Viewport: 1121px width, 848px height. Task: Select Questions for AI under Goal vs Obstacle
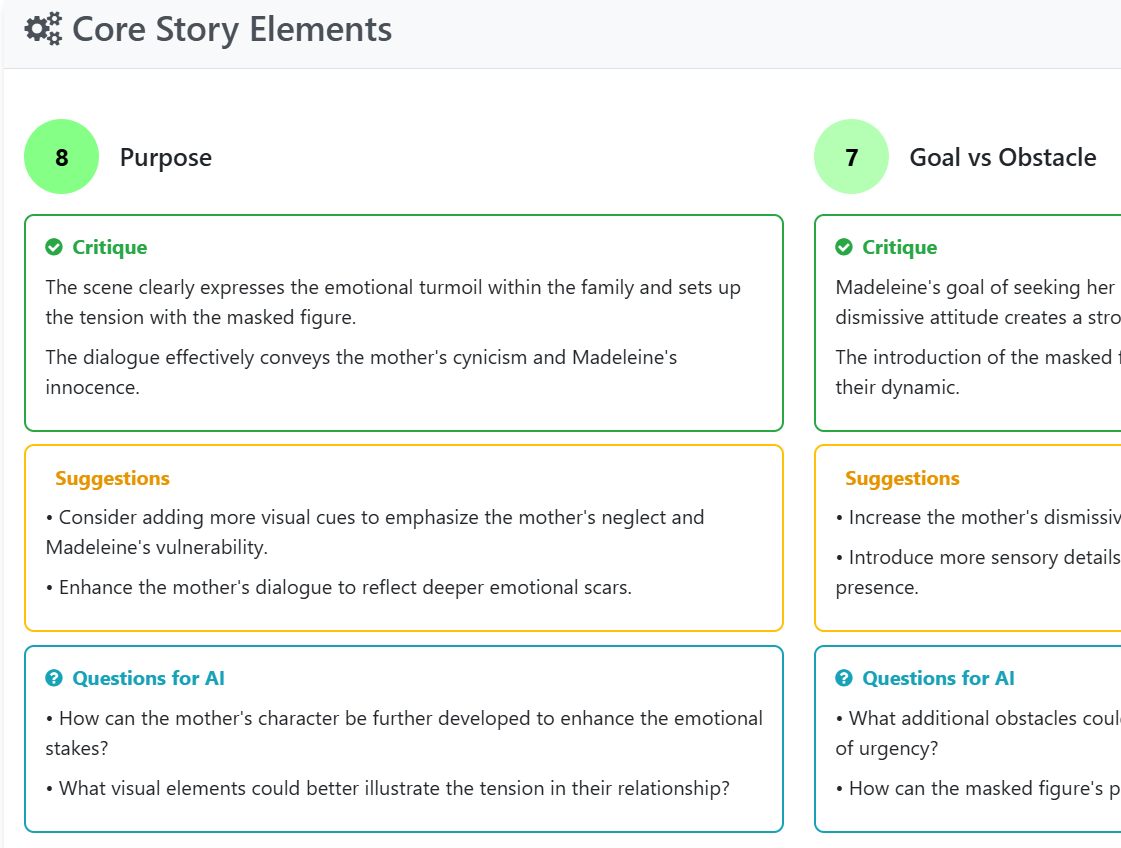click(939, 679)
